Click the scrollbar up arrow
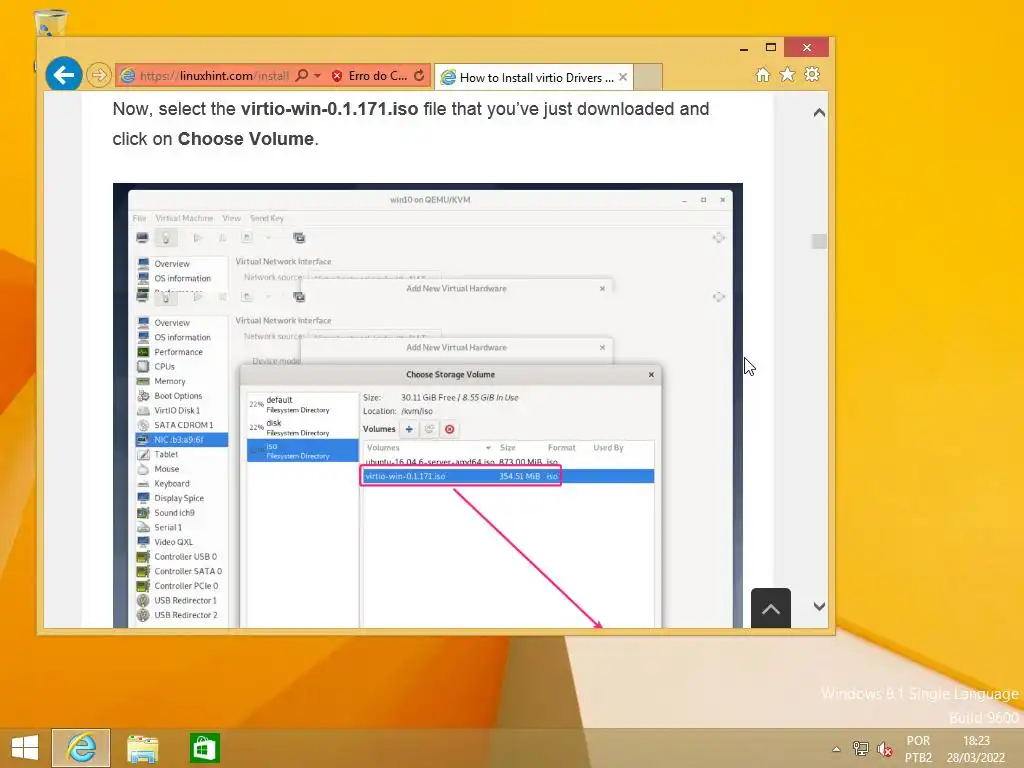Image resolution: width=1024 pixels, height=768 pixels. (819, 113)
